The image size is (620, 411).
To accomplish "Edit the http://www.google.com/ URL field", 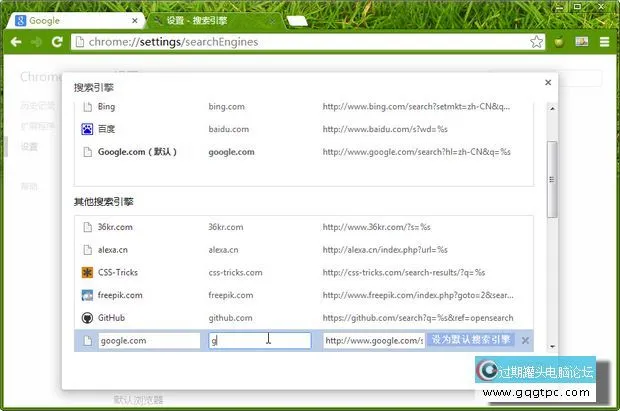I will click(x=374, y=341).
